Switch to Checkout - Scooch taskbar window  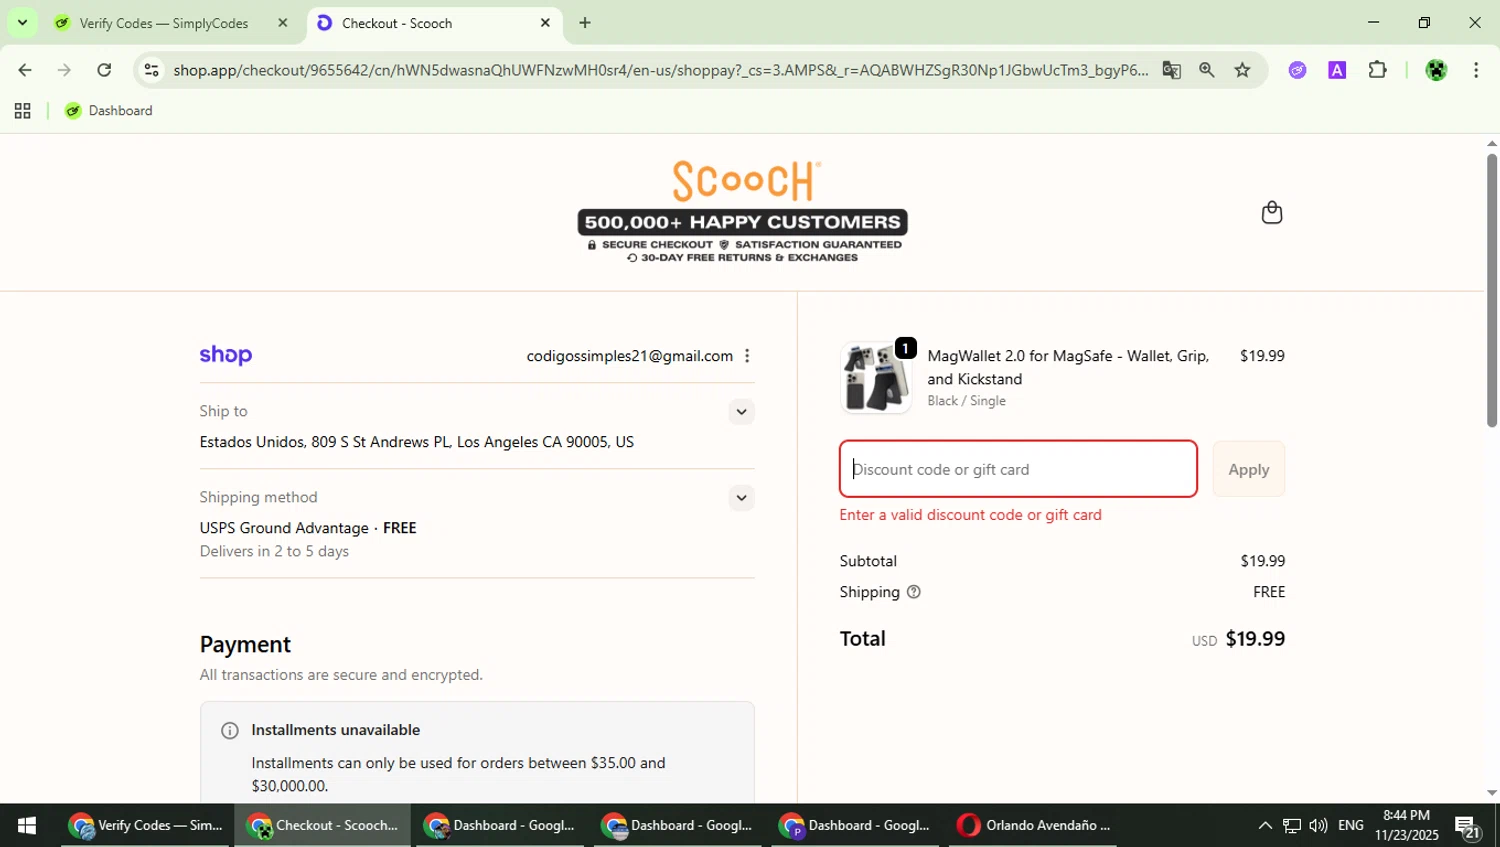click(322, 825)
